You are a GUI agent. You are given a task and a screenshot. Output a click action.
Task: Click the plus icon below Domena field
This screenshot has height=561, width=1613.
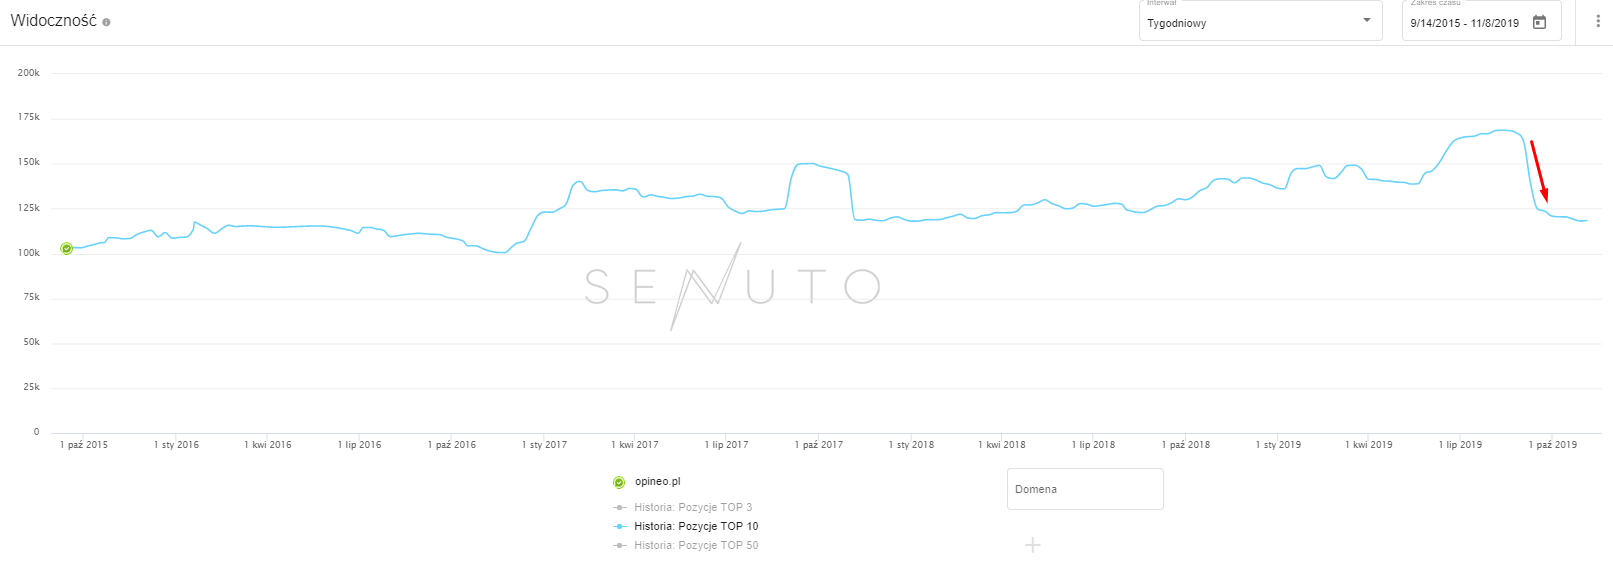[x=1033, y=545]
